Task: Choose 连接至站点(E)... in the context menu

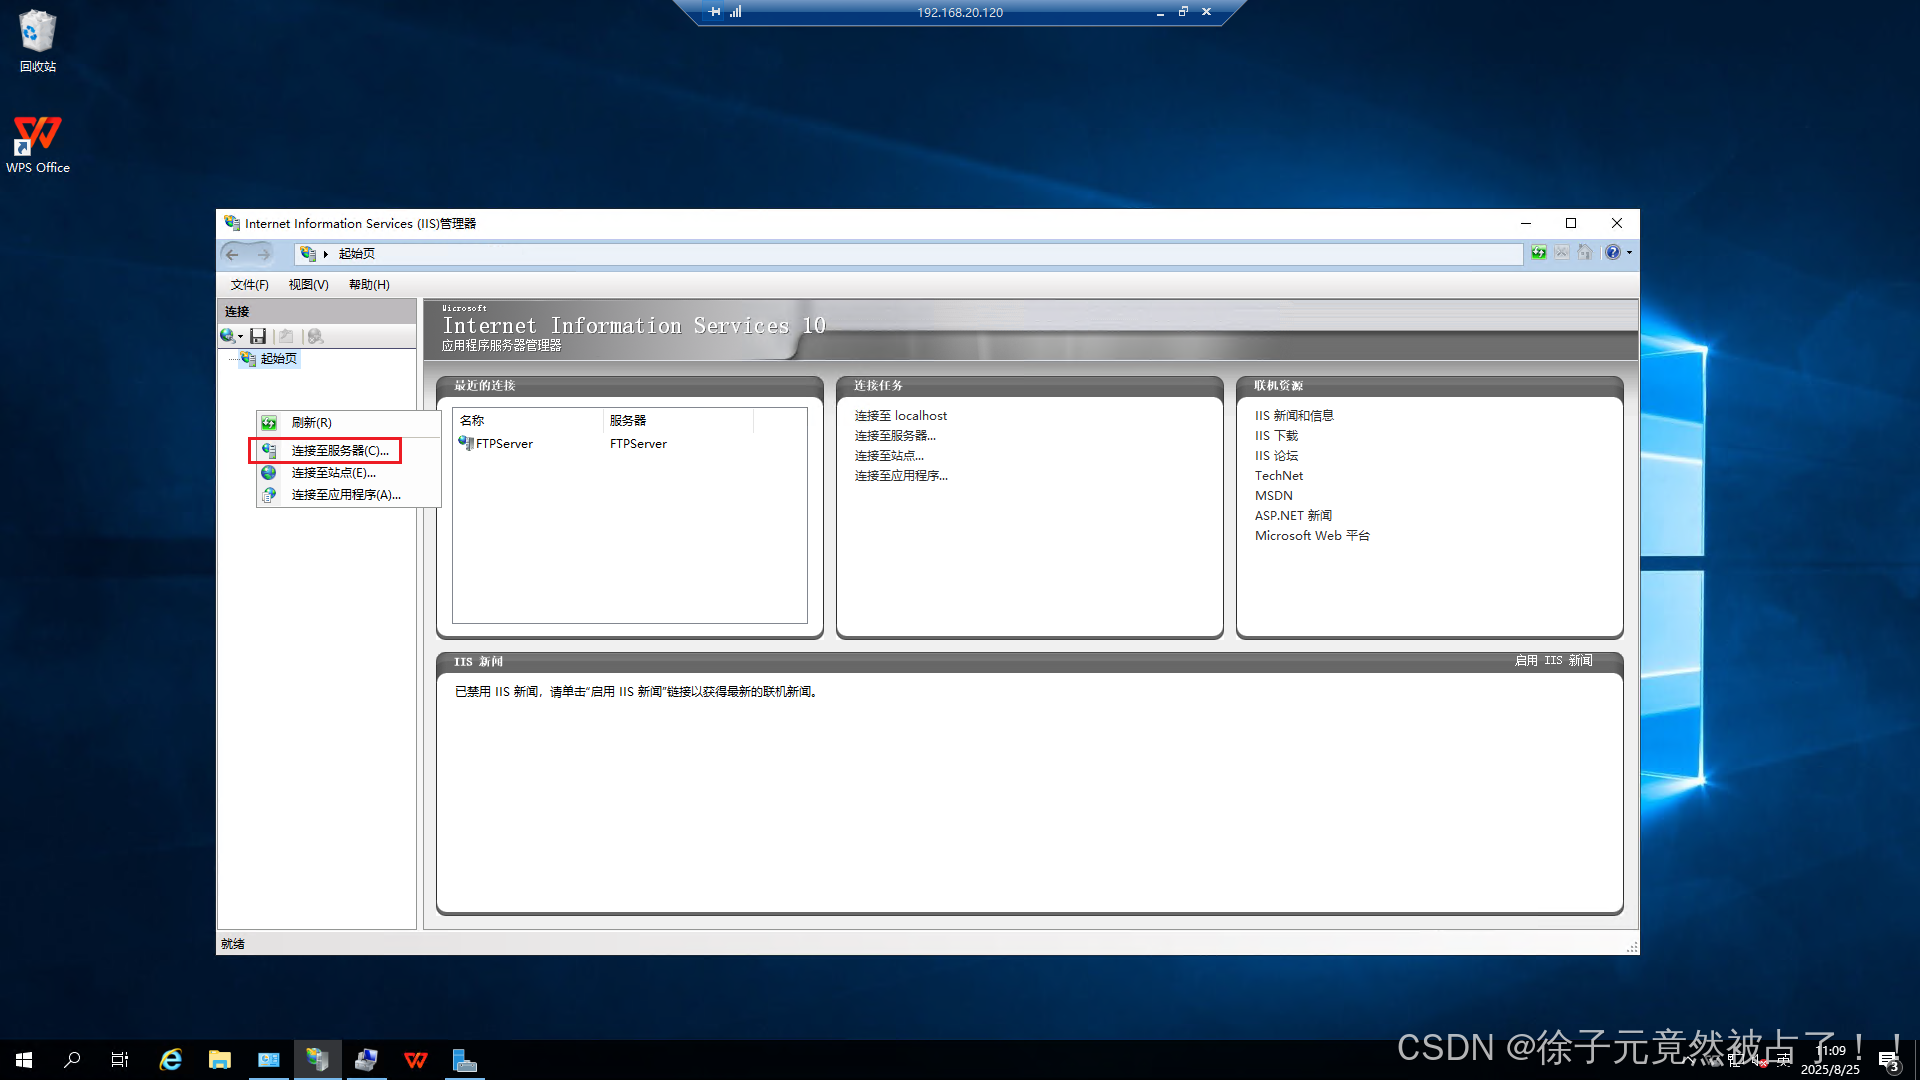Action: pos(348,473)
